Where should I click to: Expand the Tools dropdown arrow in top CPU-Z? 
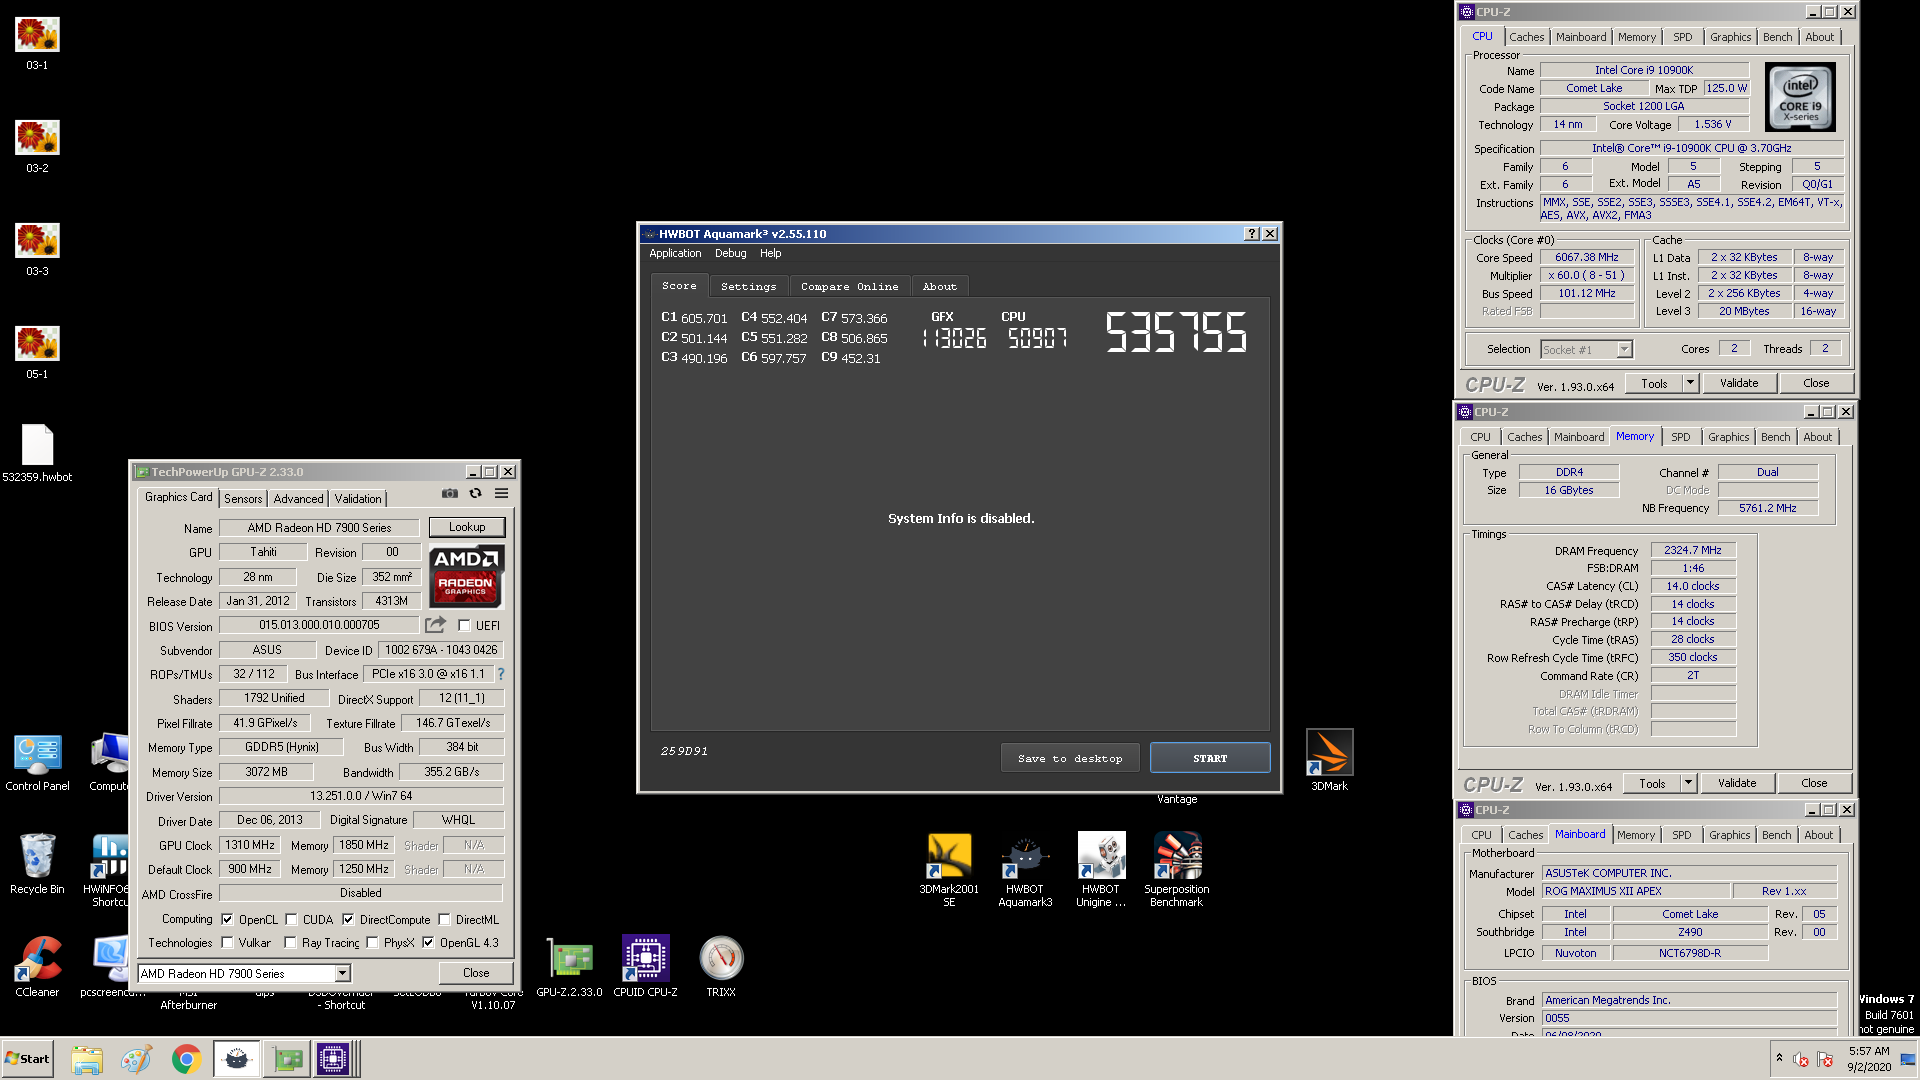[x=1690, y=383]
